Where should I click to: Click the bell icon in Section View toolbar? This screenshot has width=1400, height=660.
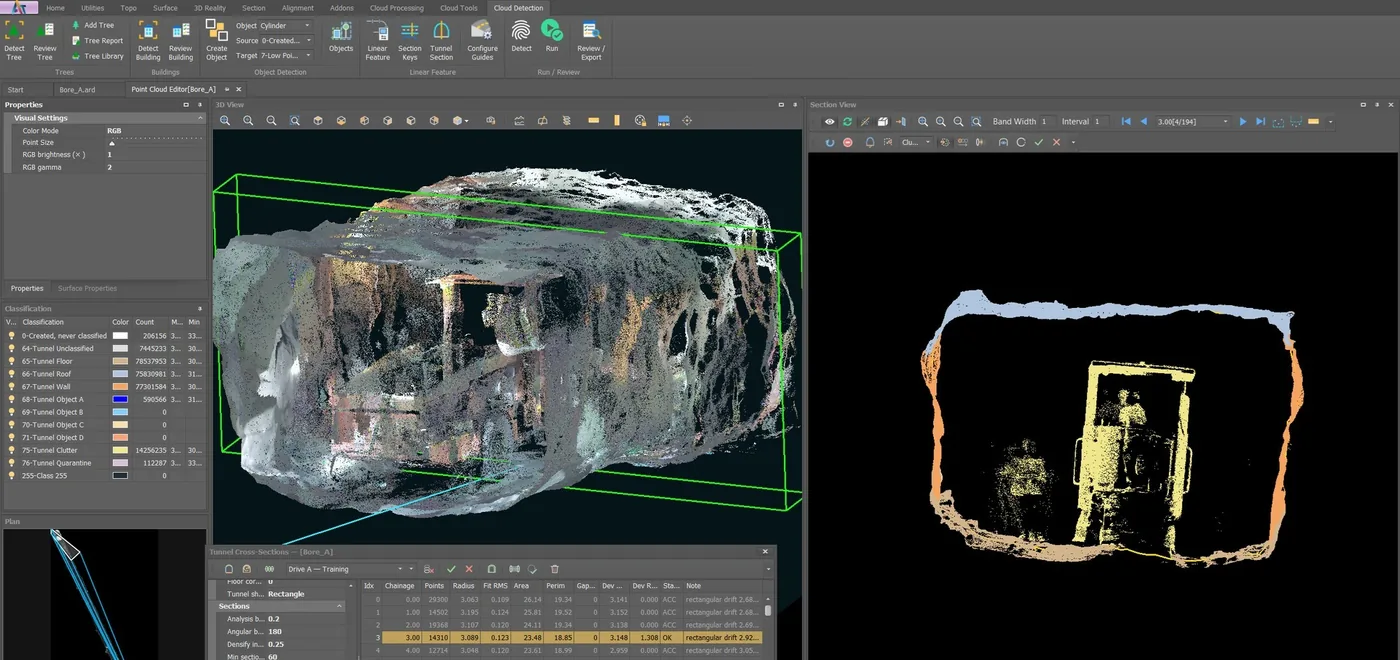coord(869,143)
